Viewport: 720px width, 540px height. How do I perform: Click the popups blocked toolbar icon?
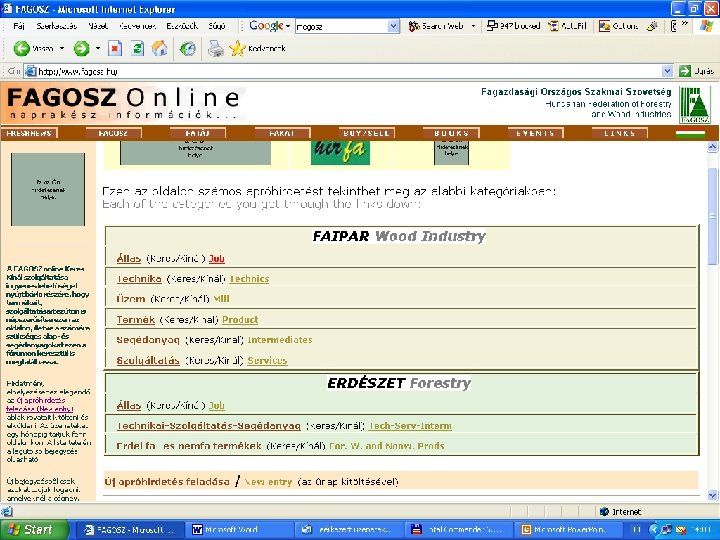(x=513, y=26)
